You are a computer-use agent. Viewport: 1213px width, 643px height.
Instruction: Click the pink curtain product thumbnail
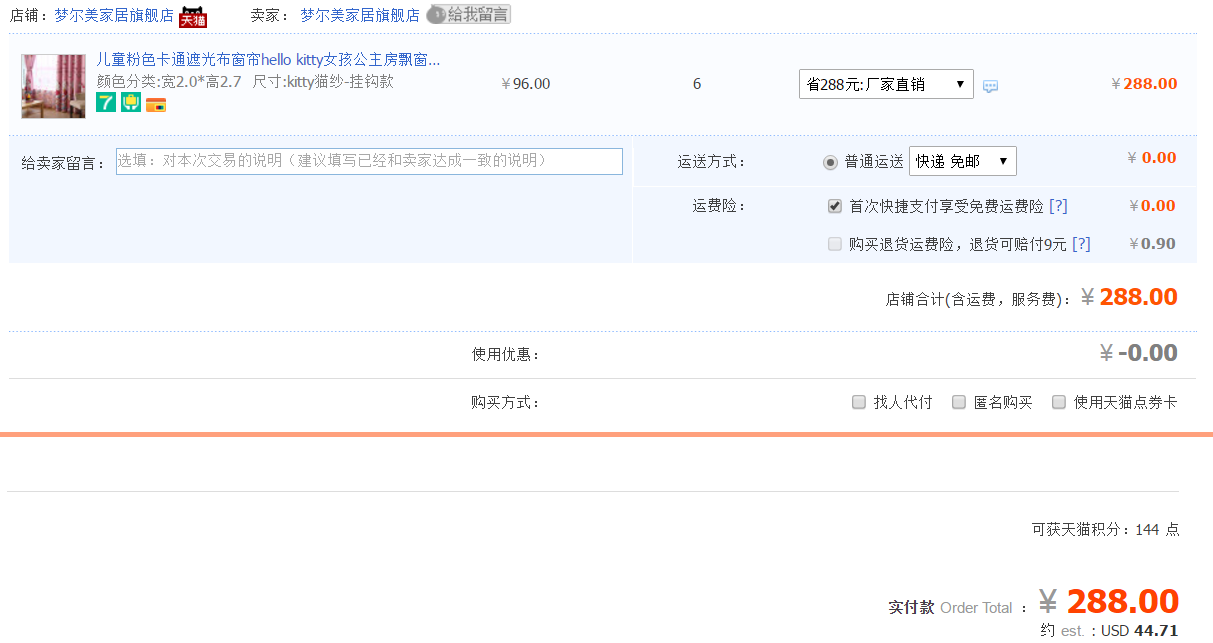pos(53,86)
